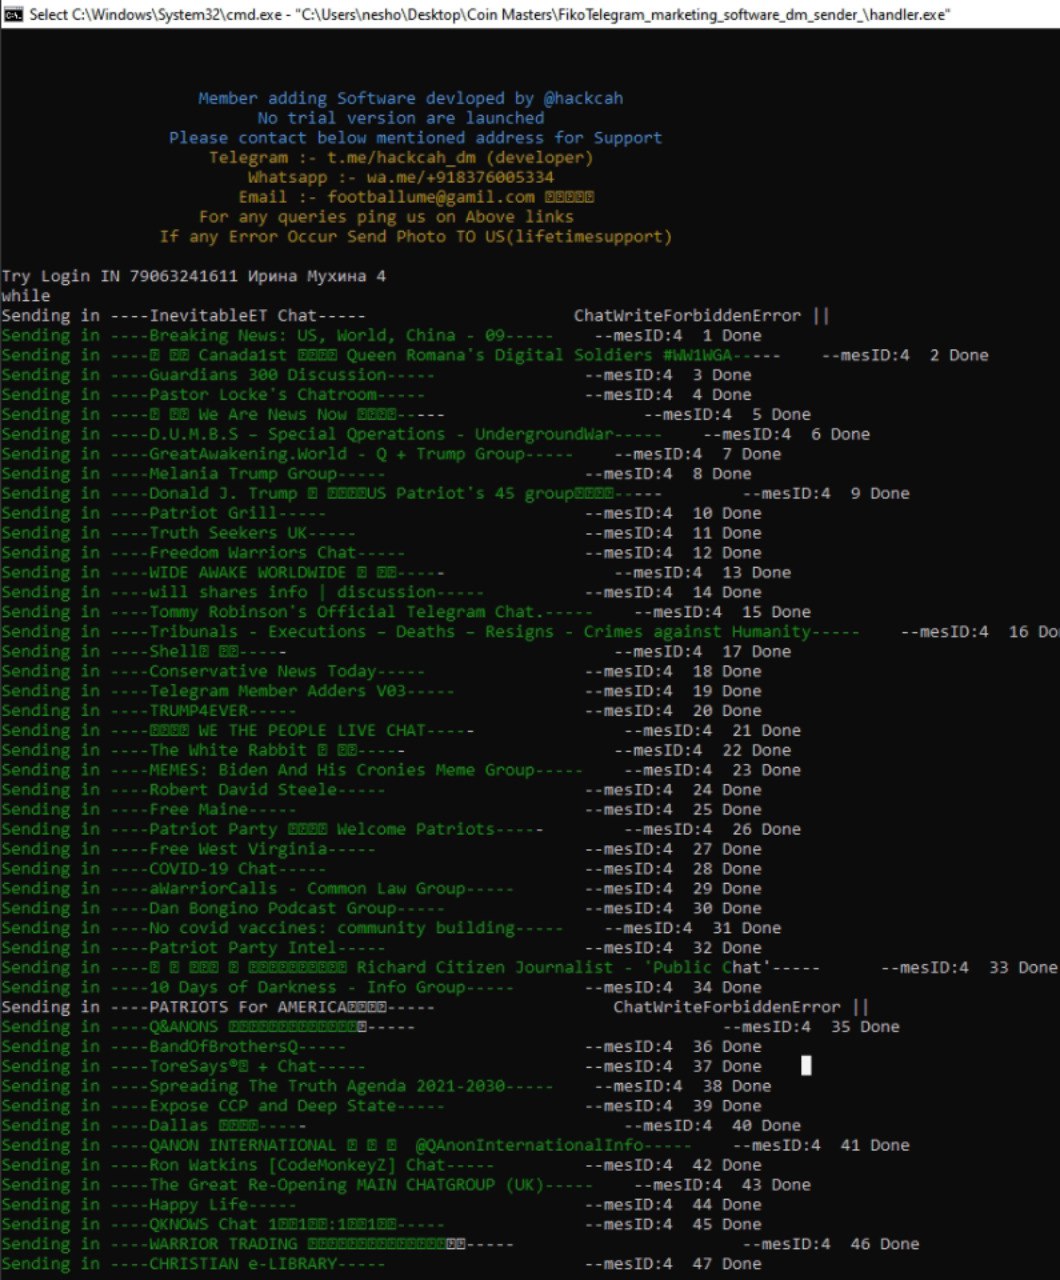Click the 'InevitableET Chat' sending line

415,316
